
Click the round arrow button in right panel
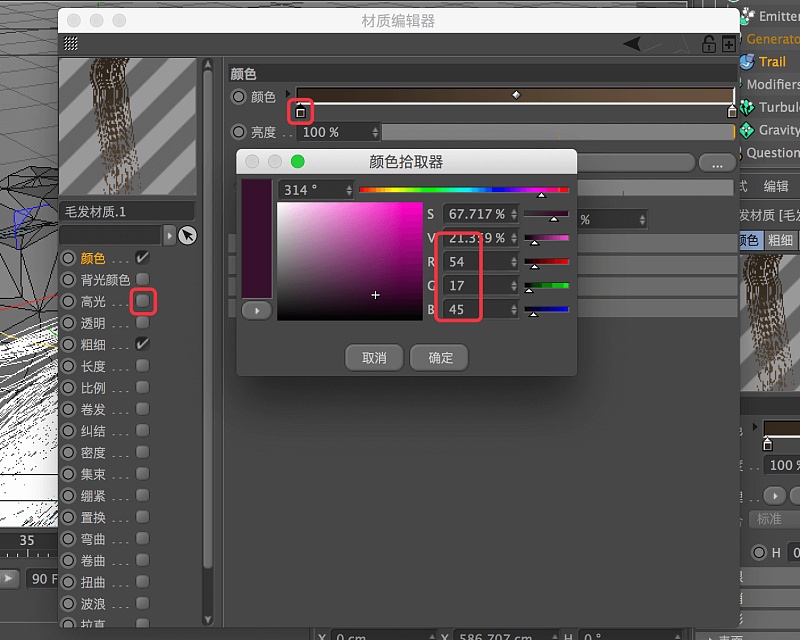[774, 496]
